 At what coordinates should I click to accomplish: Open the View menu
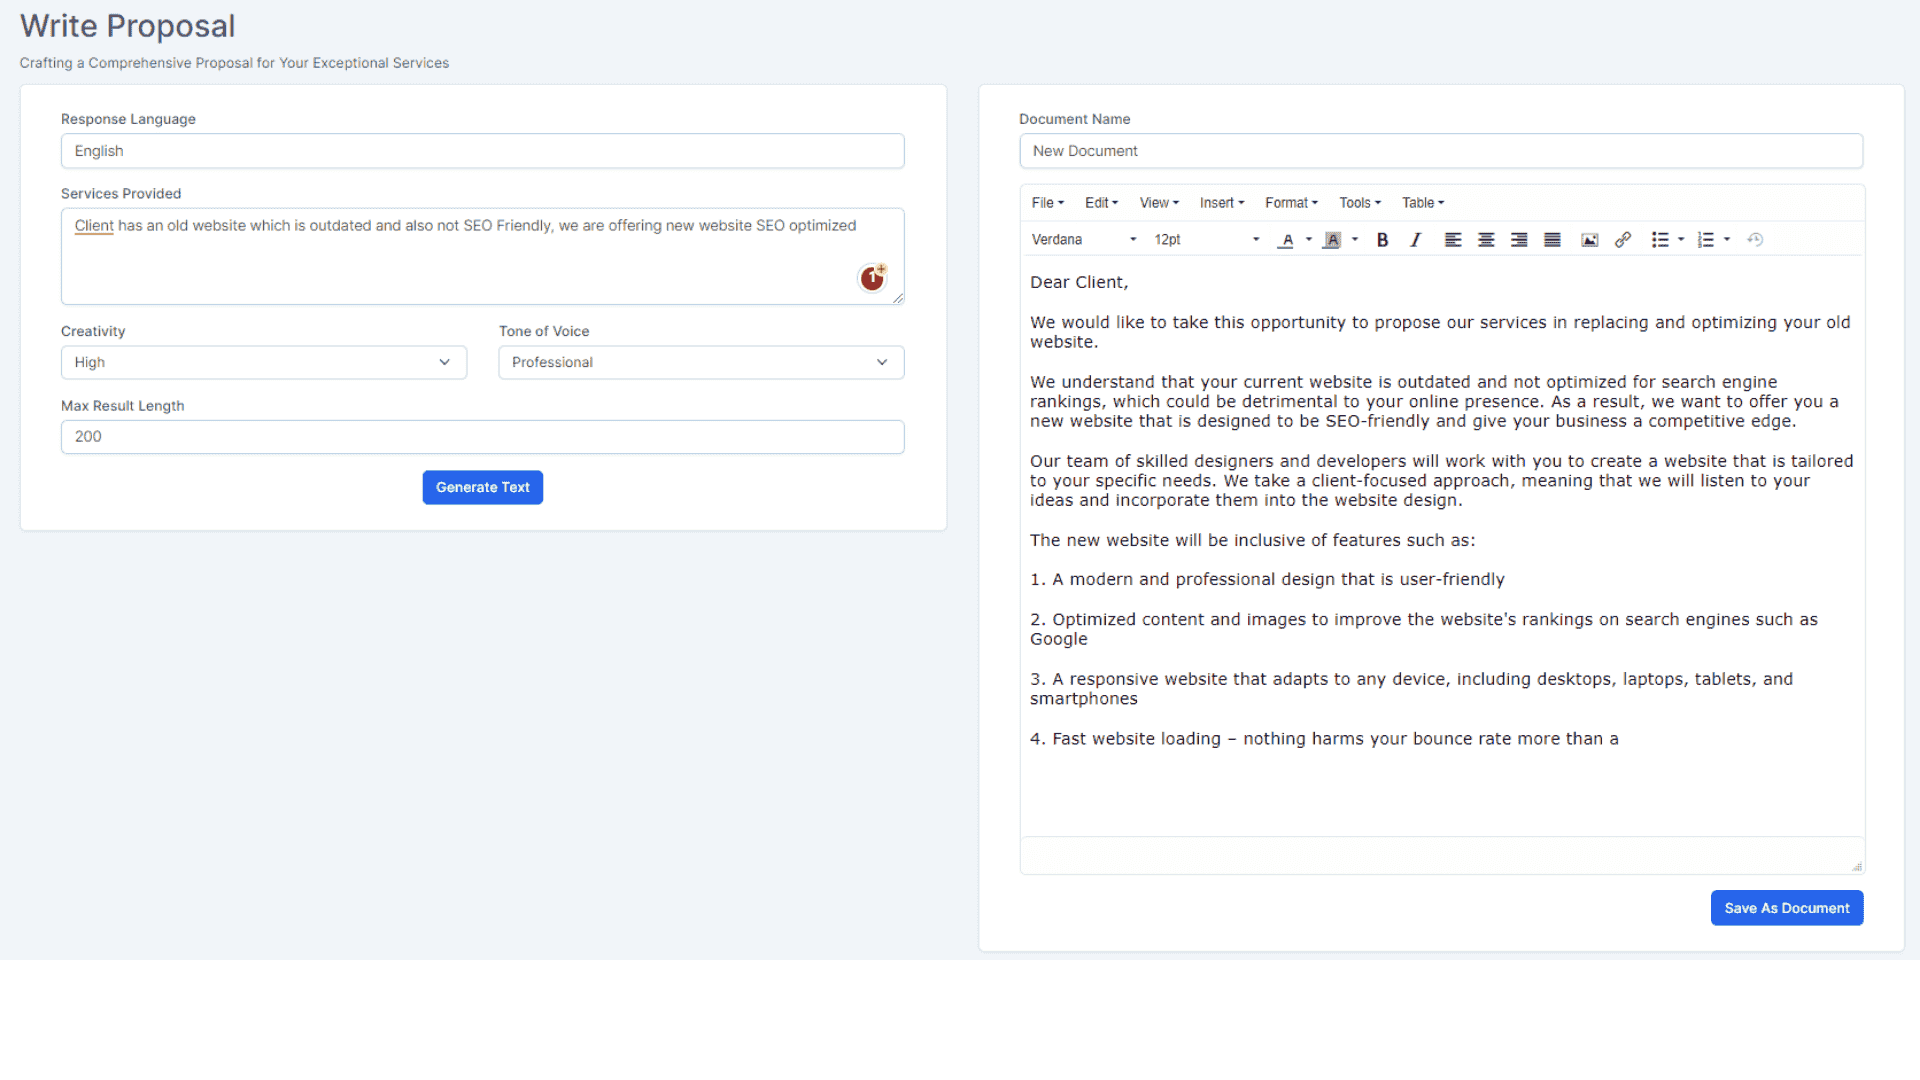pyautogui.click(x=1159, y=203)
